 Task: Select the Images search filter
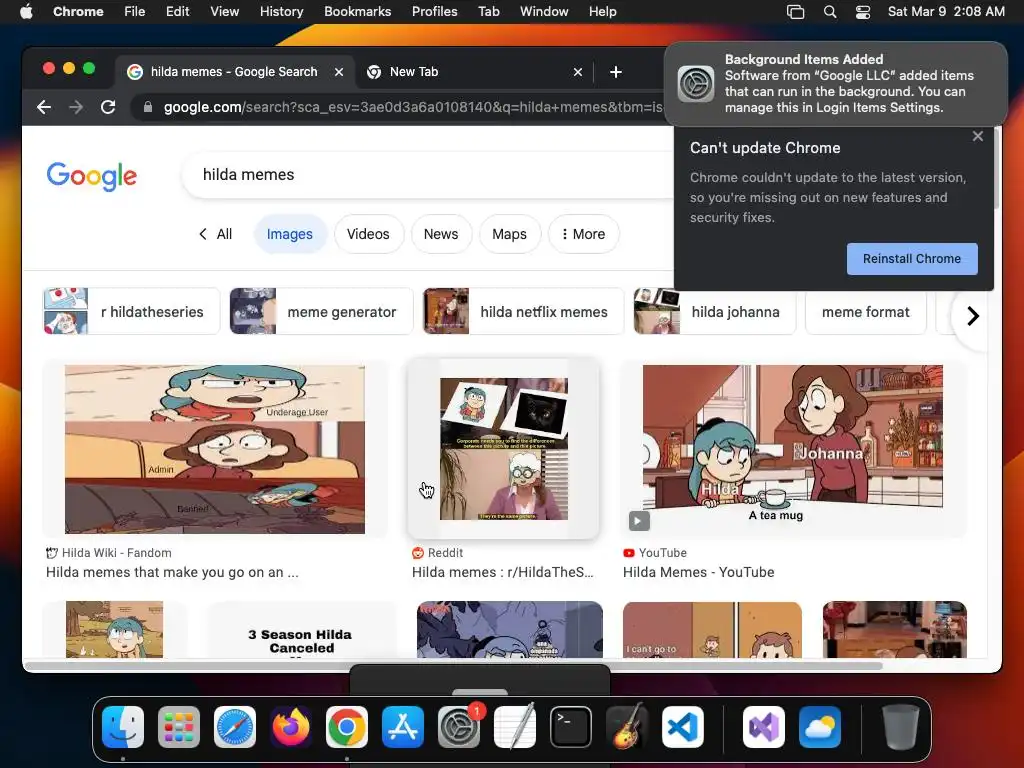point(289,234)
